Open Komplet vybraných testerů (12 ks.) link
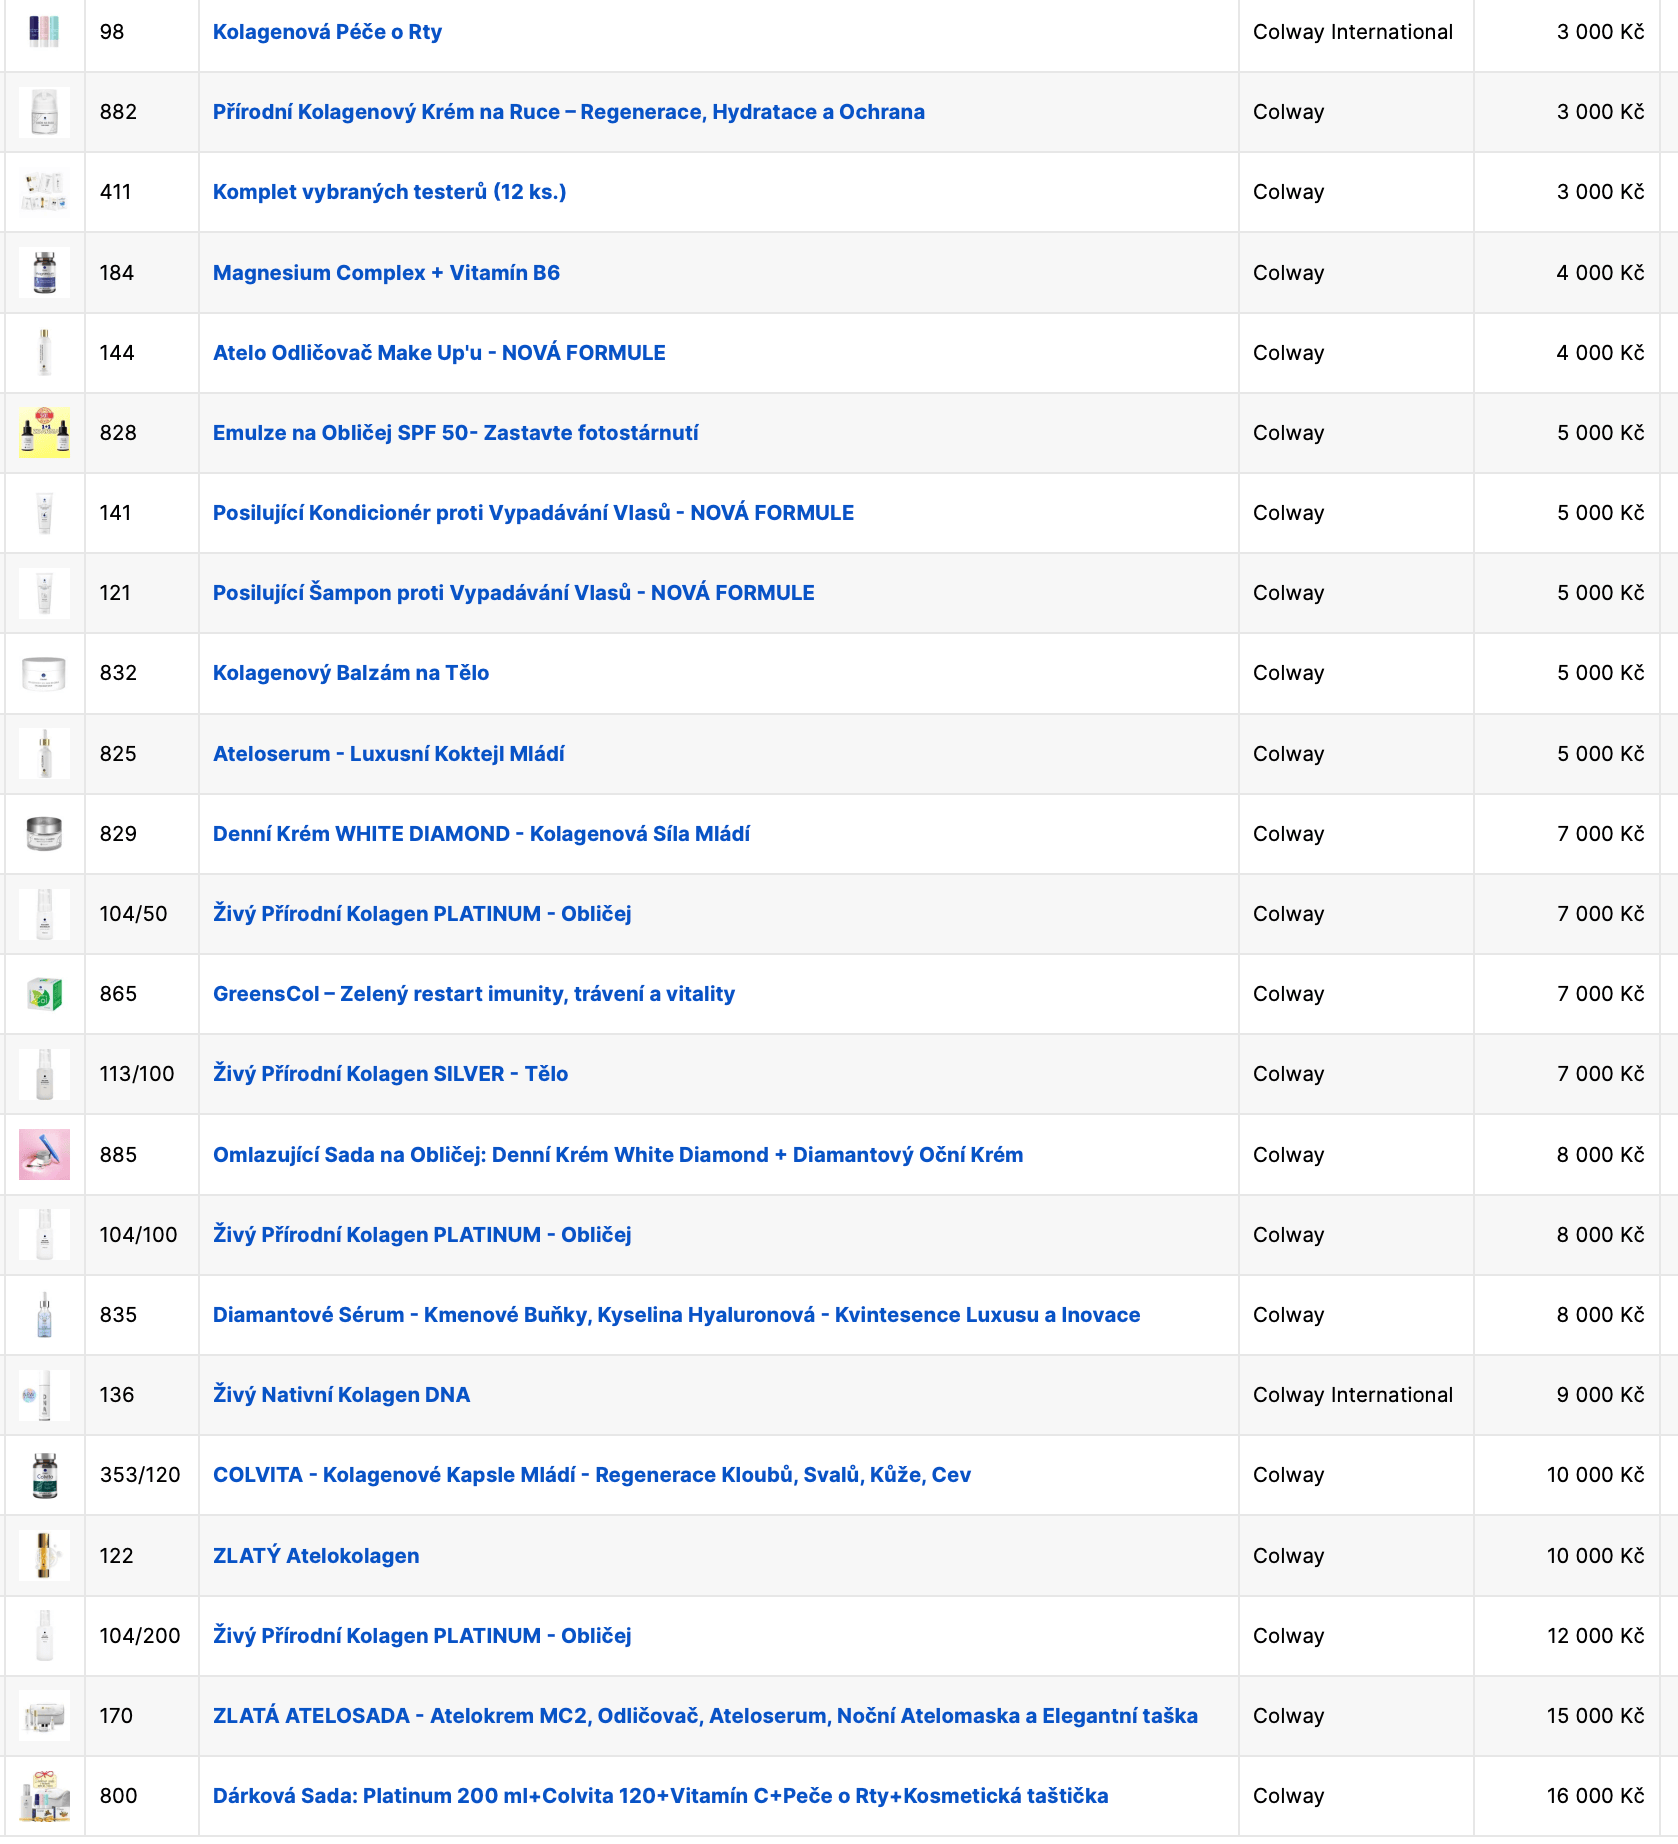The image size is (1678, 1844). pos(389,192)
